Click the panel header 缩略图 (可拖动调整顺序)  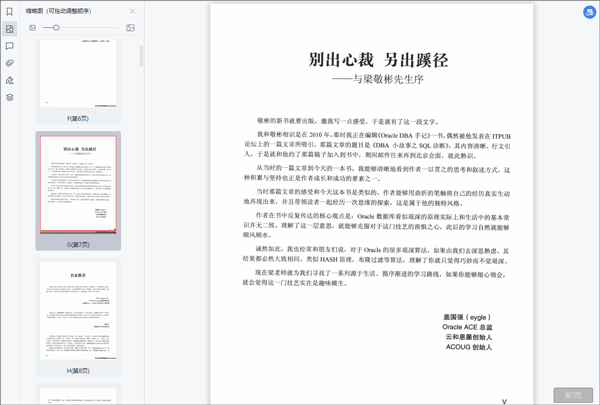pyautogui.click(x=59, y=11)
